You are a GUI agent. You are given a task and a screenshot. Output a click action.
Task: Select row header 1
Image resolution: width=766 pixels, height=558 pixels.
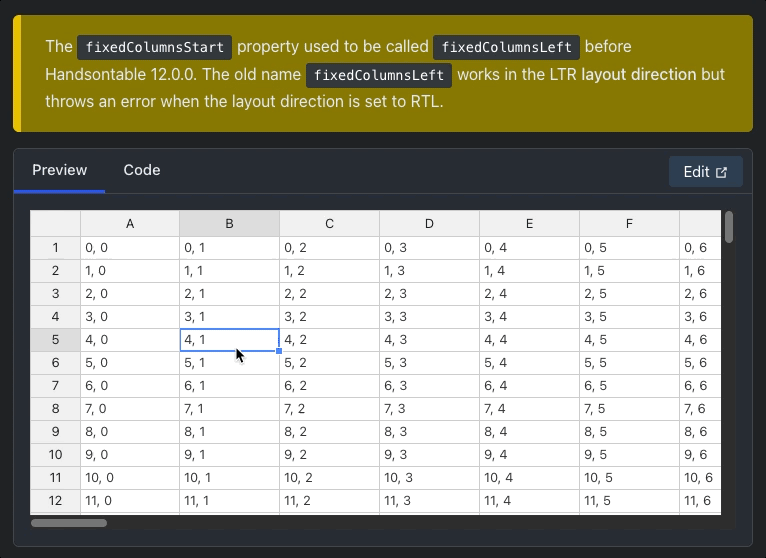click(55, 248)
